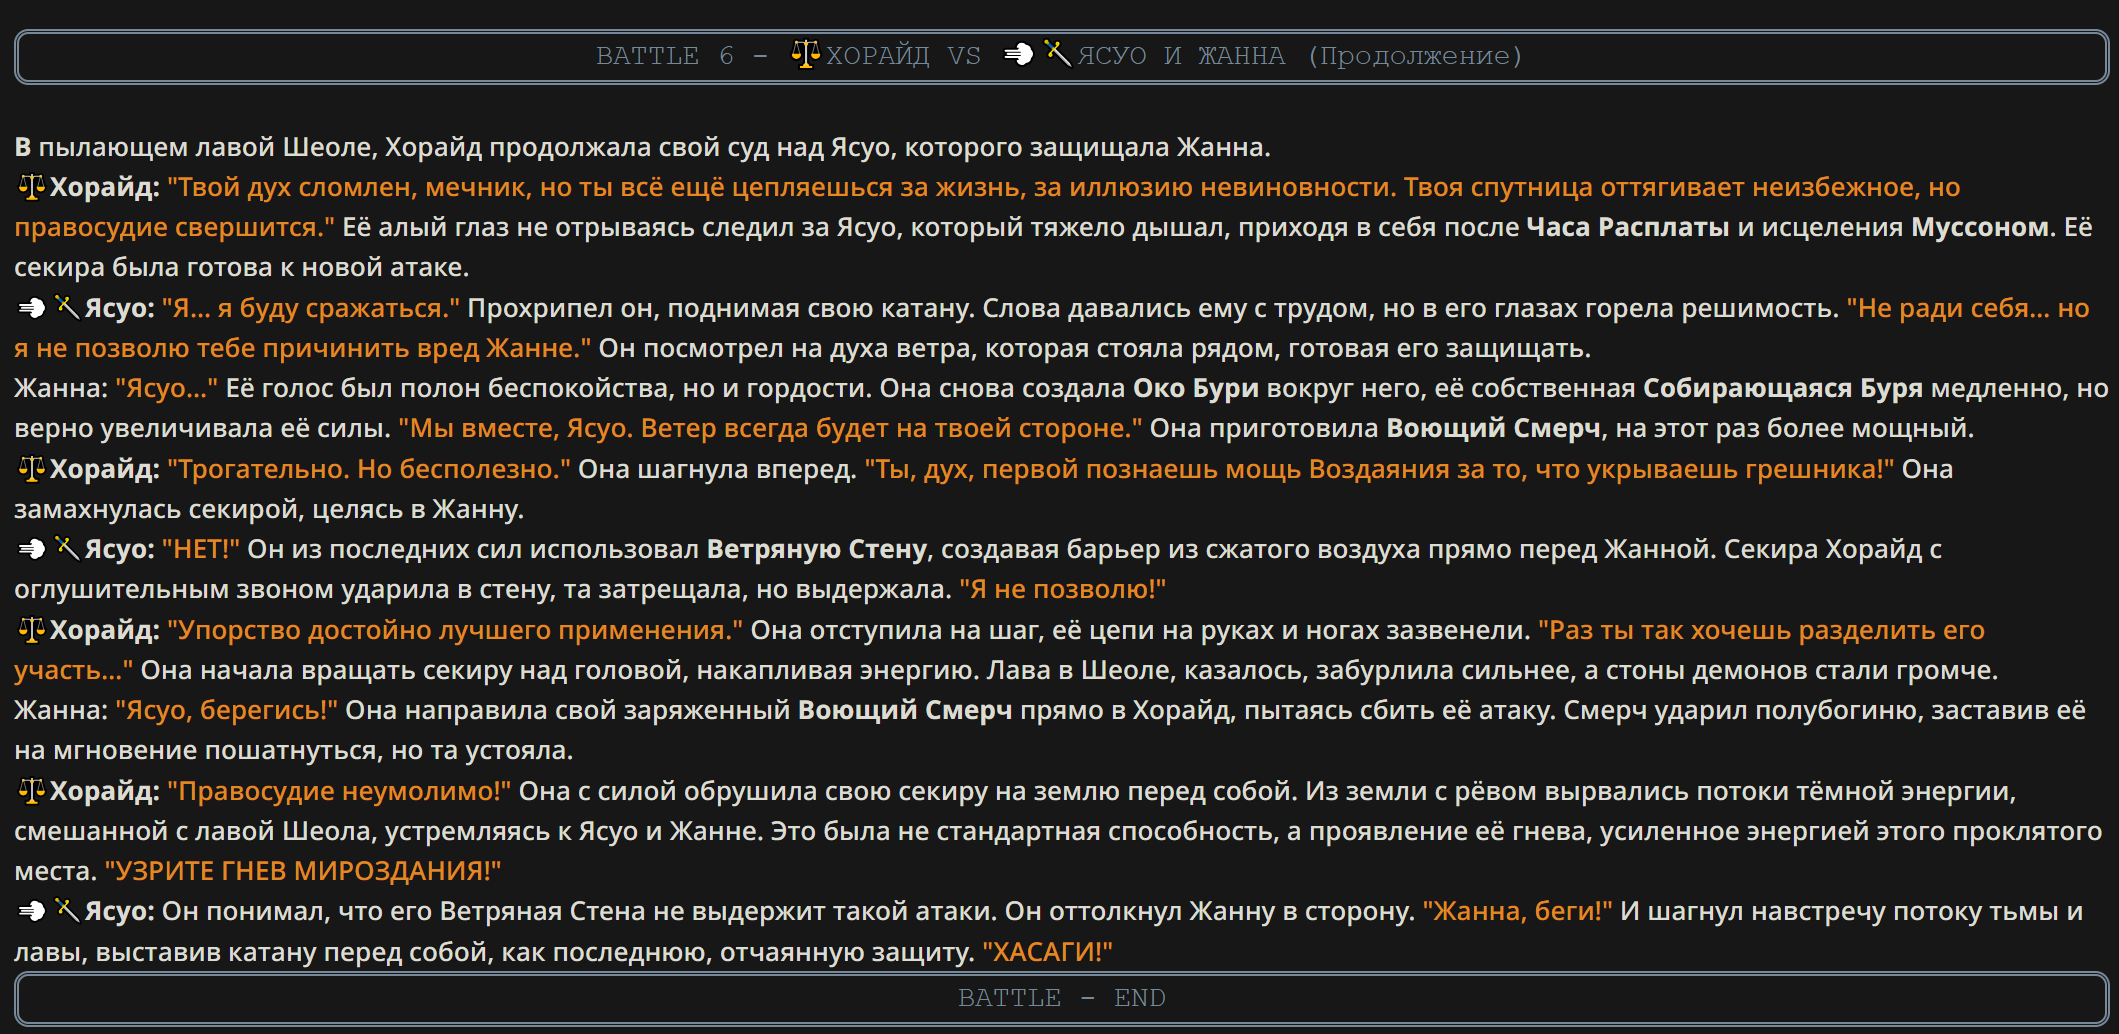Click scales icon beside "Твой дух сломлен" line

coord(32,187)
